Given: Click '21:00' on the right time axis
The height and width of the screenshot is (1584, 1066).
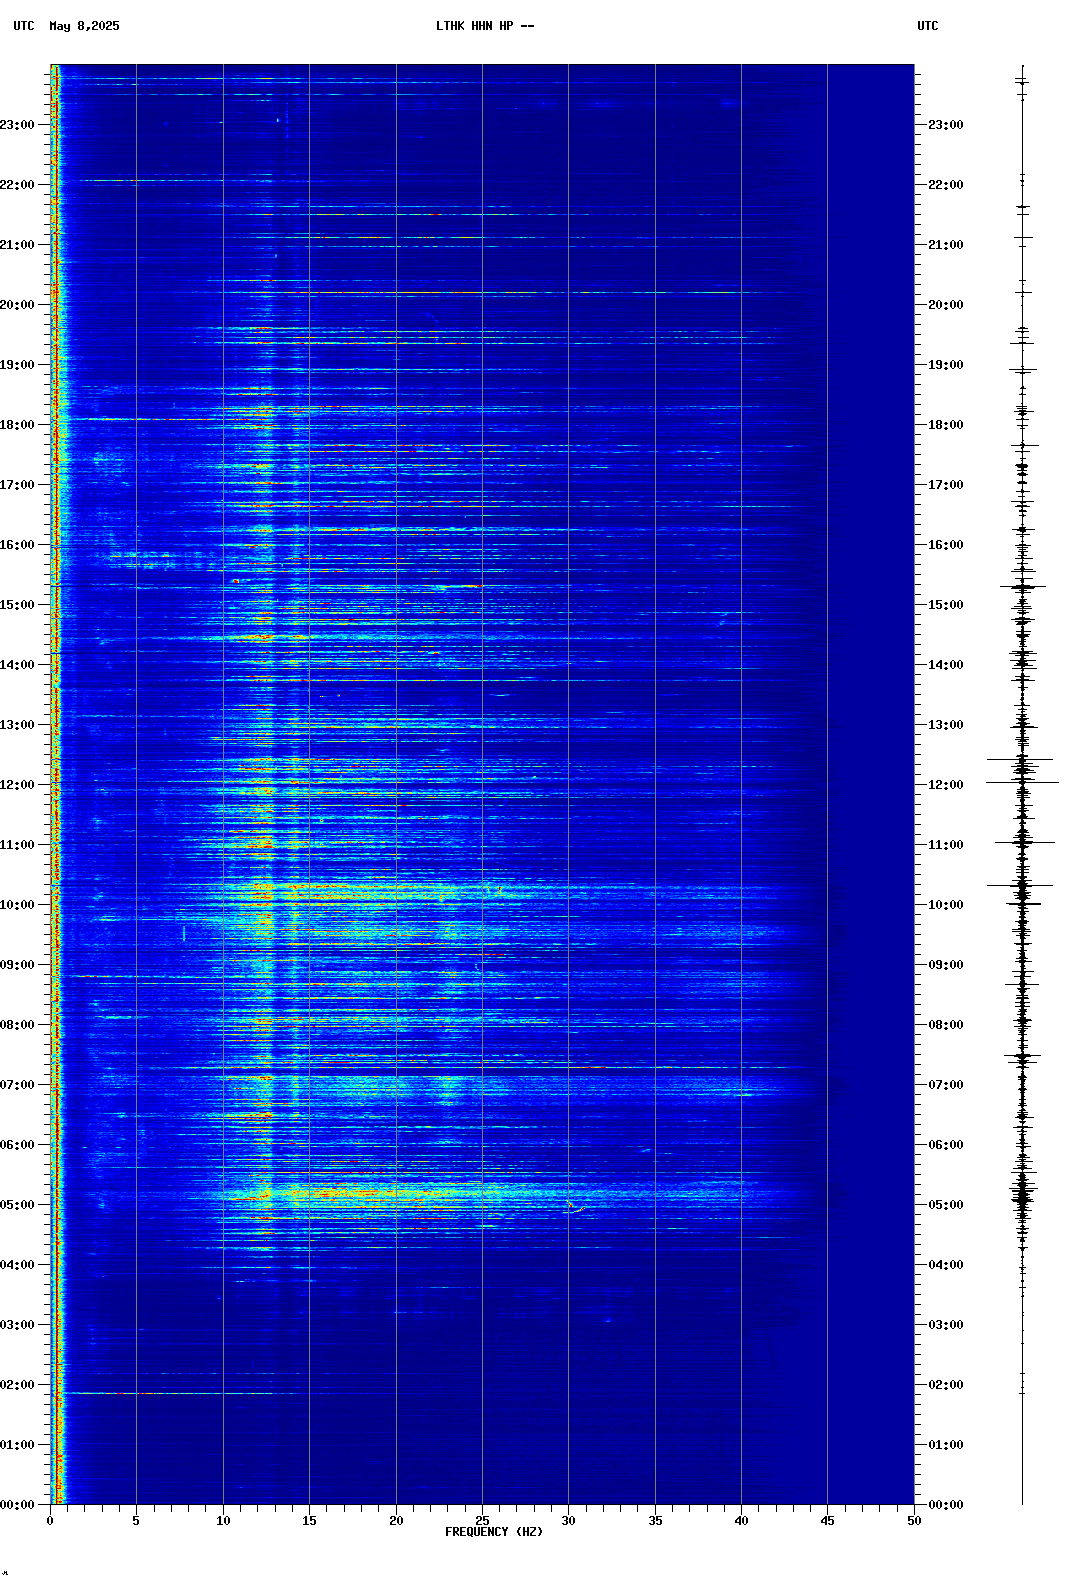Looking at the screenshot, I should coord(946,245).
